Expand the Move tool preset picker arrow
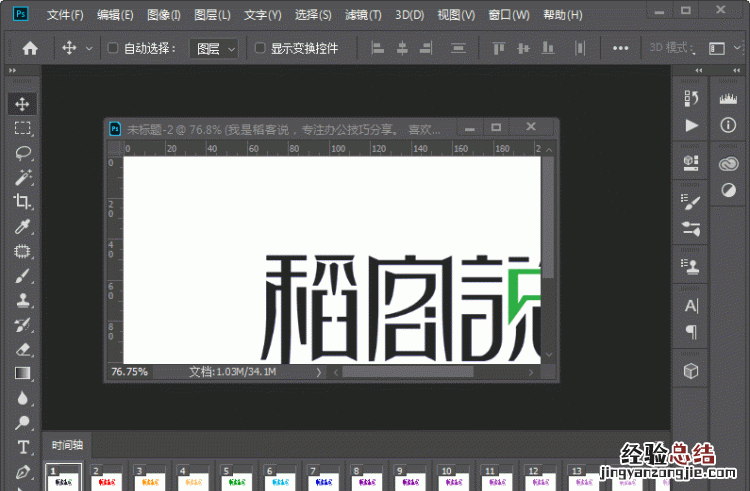This screenshot has width=750, height=491. (89, 48)
